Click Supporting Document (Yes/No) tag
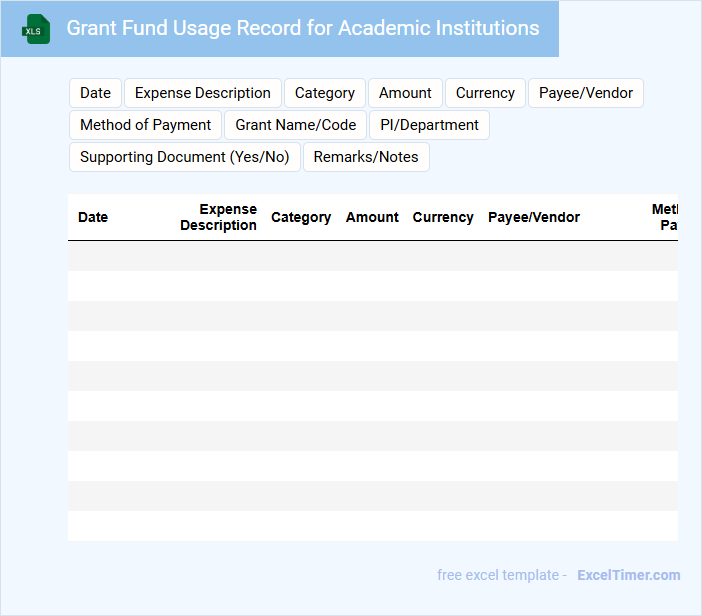Image resolution: width=702 pixels, height=616 pixels. (x=184, y=157)
